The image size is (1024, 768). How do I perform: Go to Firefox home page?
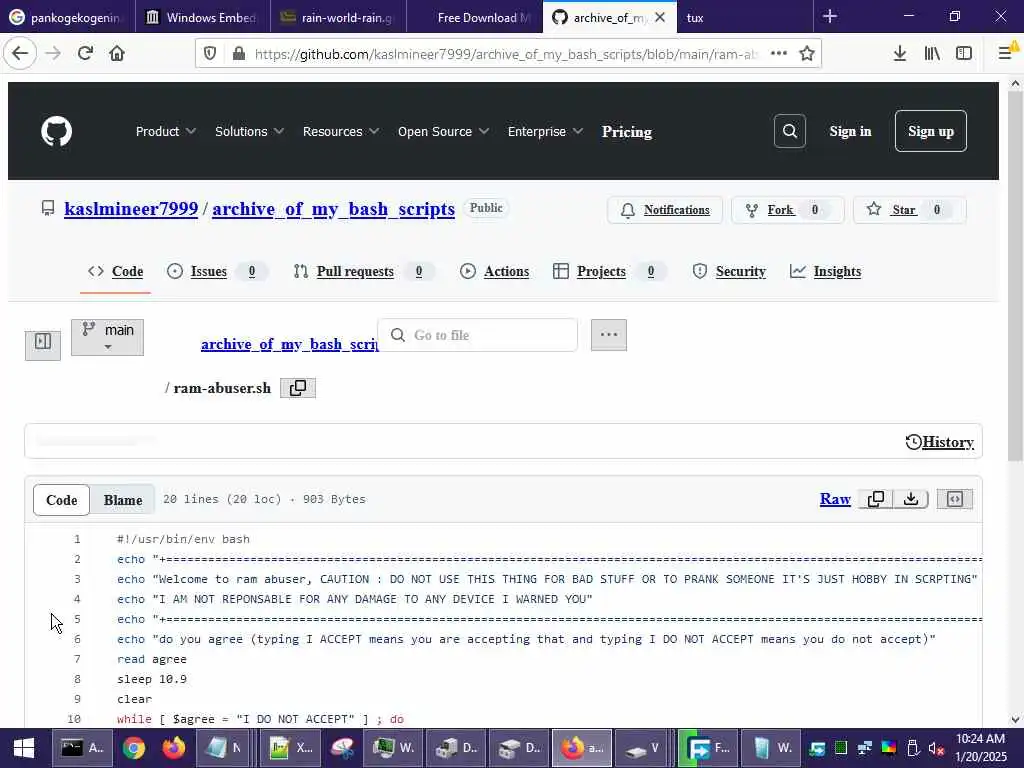coord(117,54)
